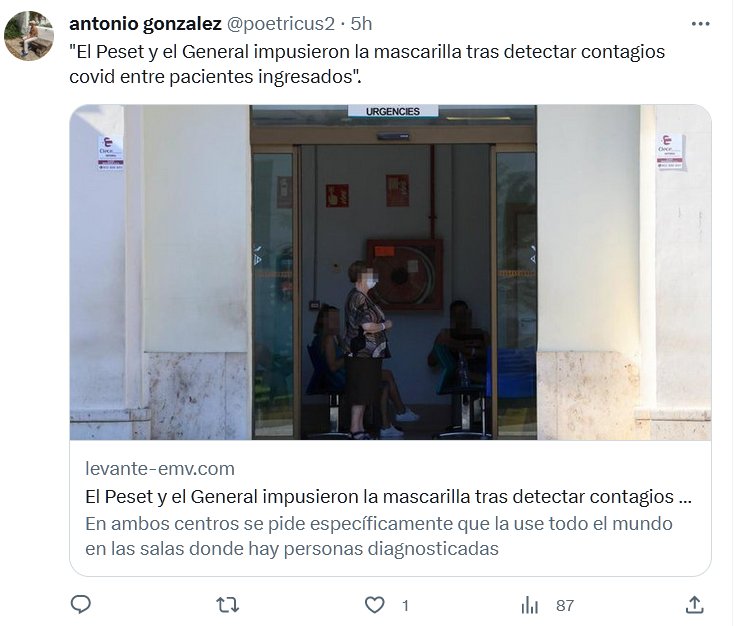The height and width of the screenshot is (626, 738).
Task: Click the URGENCIES sign in the photo
Action: pos(393,111)
